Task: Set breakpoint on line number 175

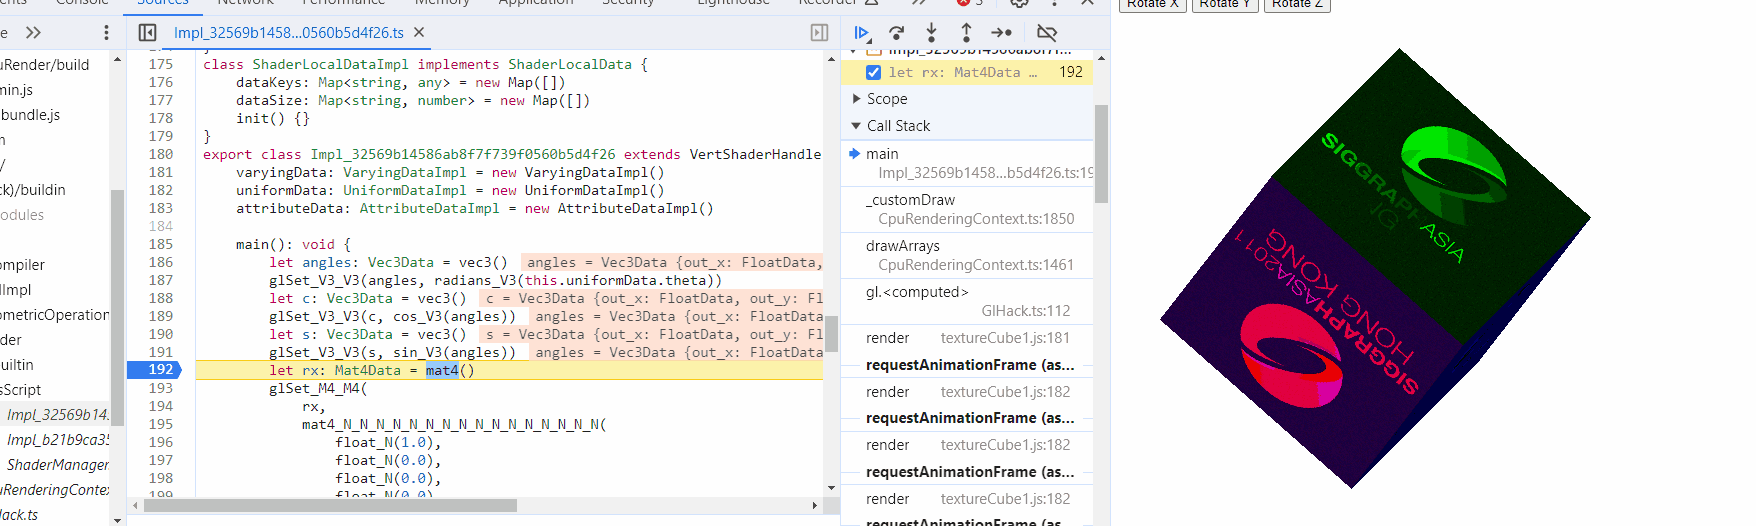Action: pos(160,64)
